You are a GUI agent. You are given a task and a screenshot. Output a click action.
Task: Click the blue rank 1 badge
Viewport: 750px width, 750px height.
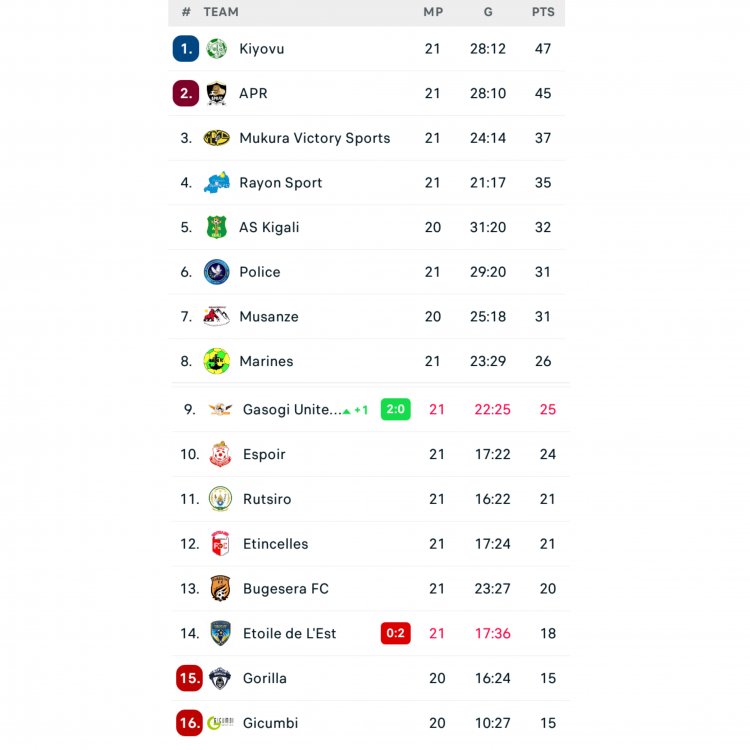[x=186, y=49]
